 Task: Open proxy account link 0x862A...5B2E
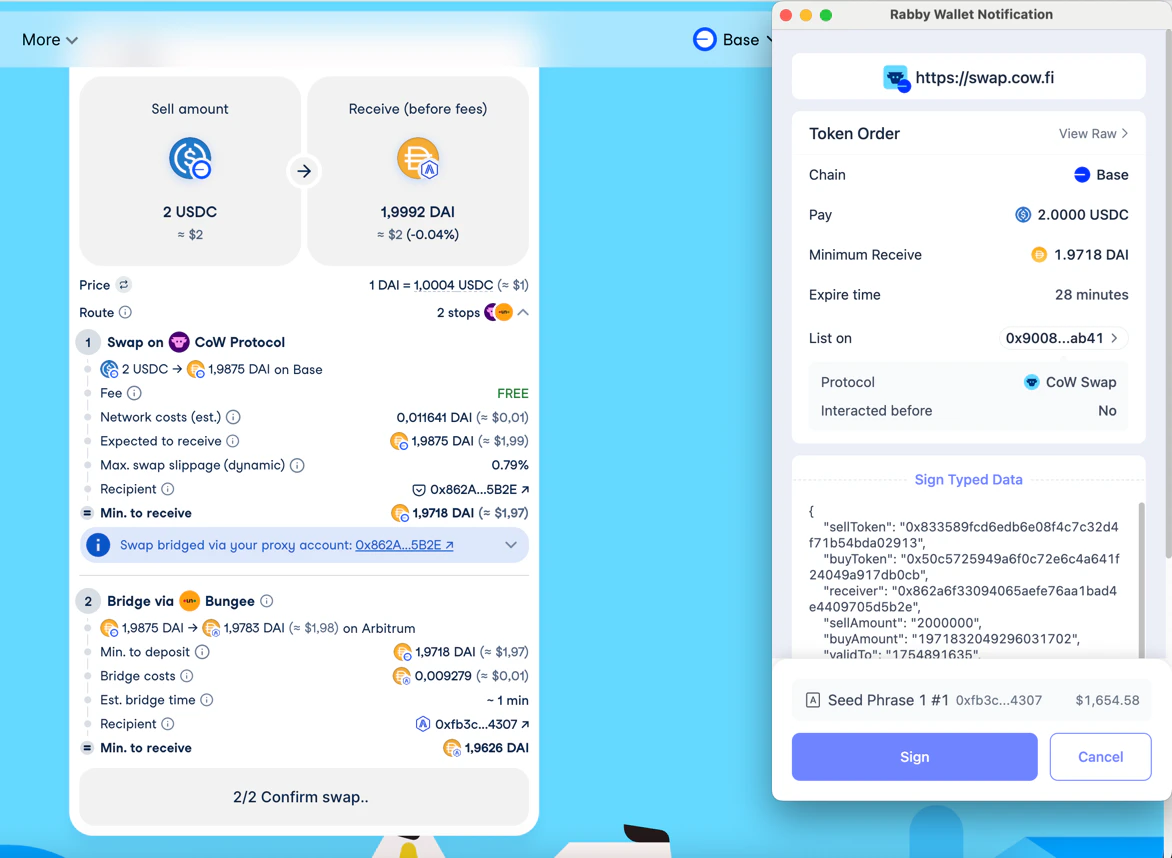pos(404,545)
